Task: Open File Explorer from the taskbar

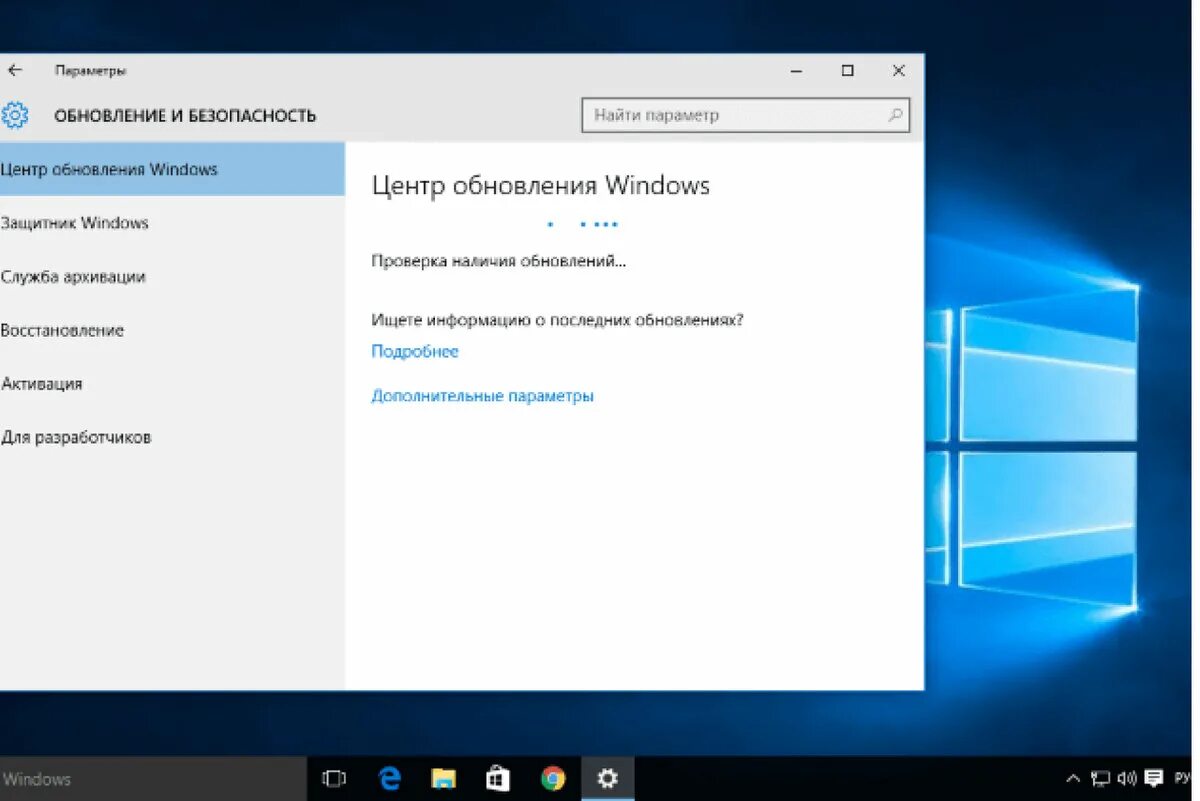Action: pos(443,778)
